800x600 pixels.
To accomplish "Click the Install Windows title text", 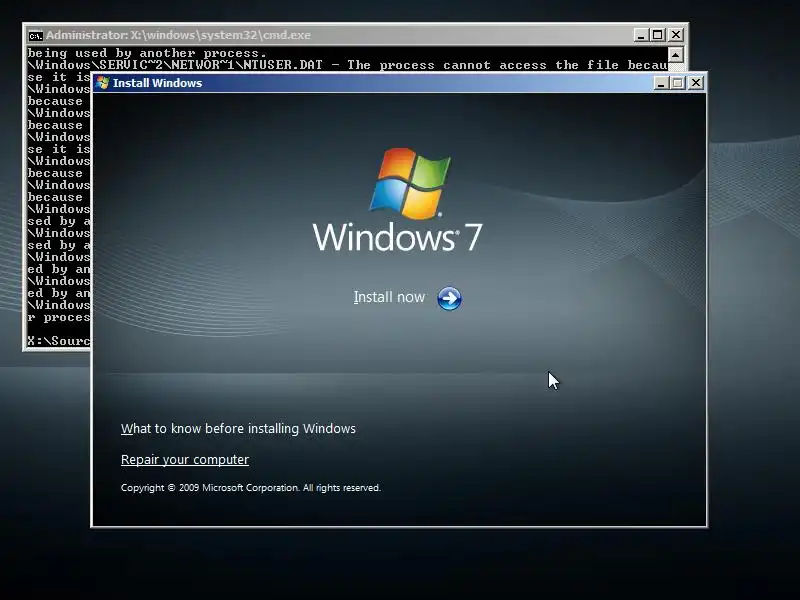I will (x=157, y=83).
